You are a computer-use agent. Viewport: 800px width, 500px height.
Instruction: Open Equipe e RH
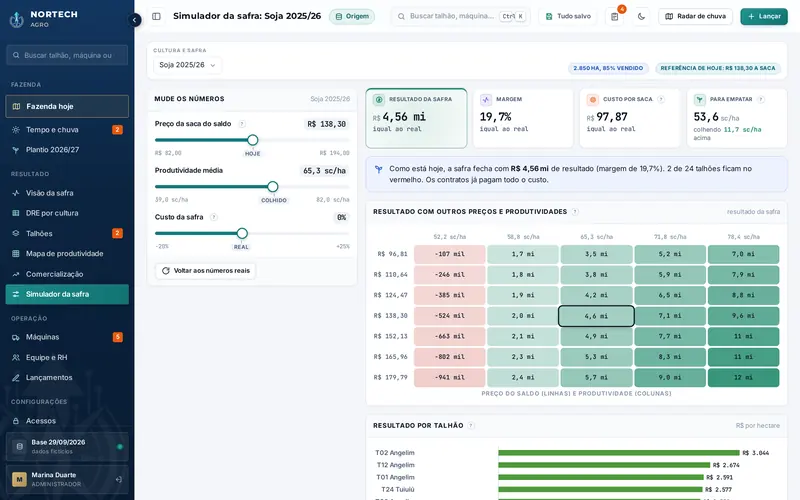coord(67,357)
